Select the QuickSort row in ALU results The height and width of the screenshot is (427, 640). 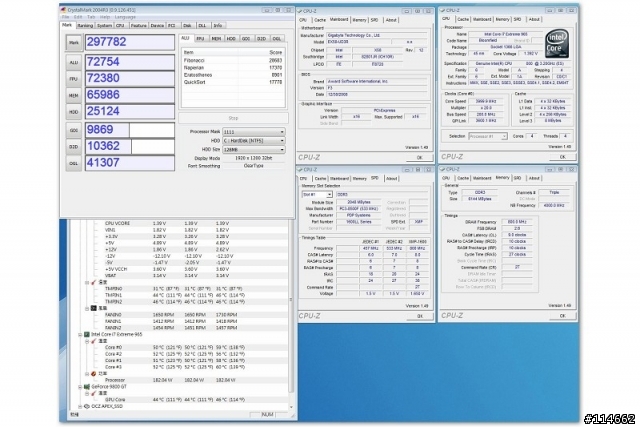233,82
